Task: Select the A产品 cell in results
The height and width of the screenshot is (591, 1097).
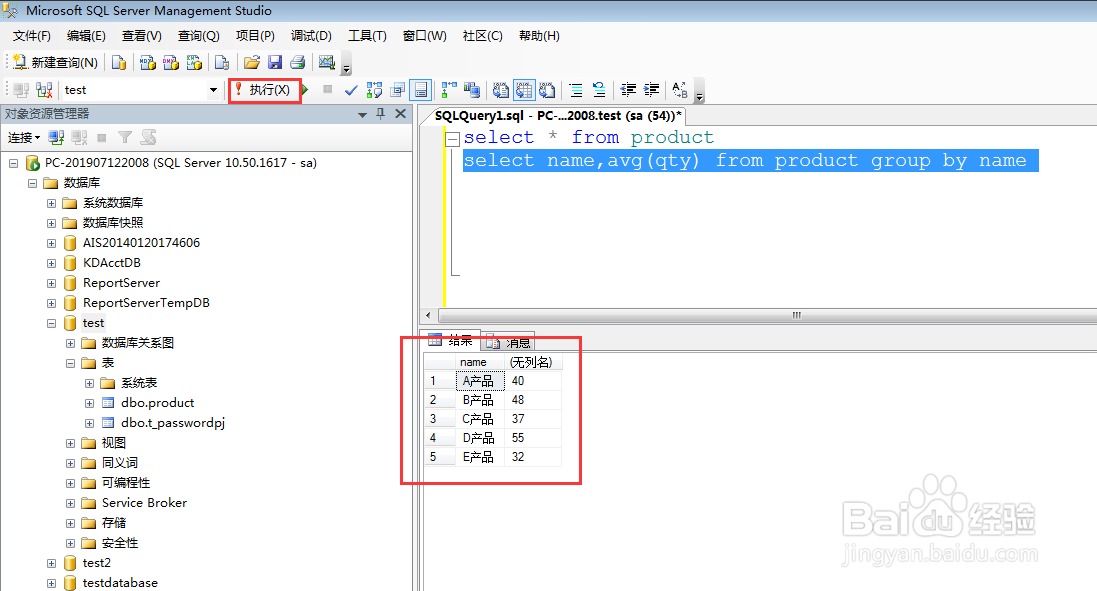Action: [480, 380]
